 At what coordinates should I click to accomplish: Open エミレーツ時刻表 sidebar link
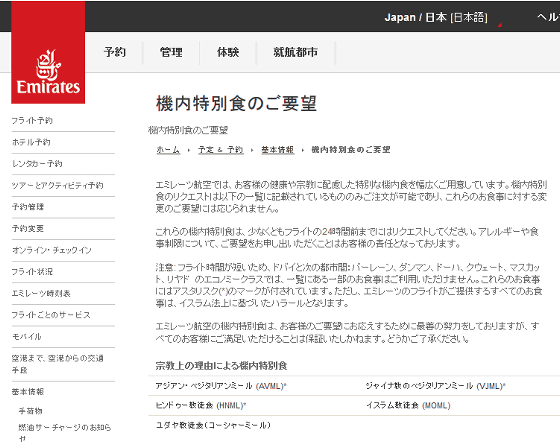[x=41, y=293]
